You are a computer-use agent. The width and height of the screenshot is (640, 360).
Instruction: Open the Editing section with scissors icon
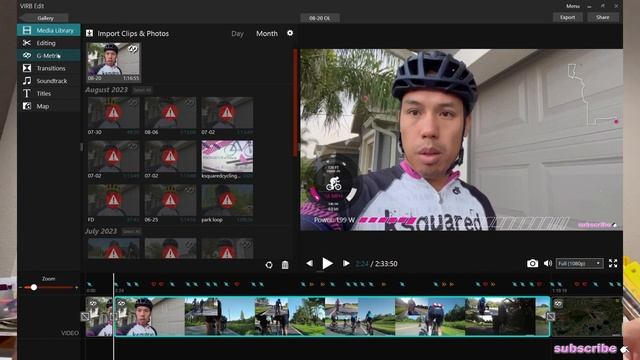click(49, 43)
